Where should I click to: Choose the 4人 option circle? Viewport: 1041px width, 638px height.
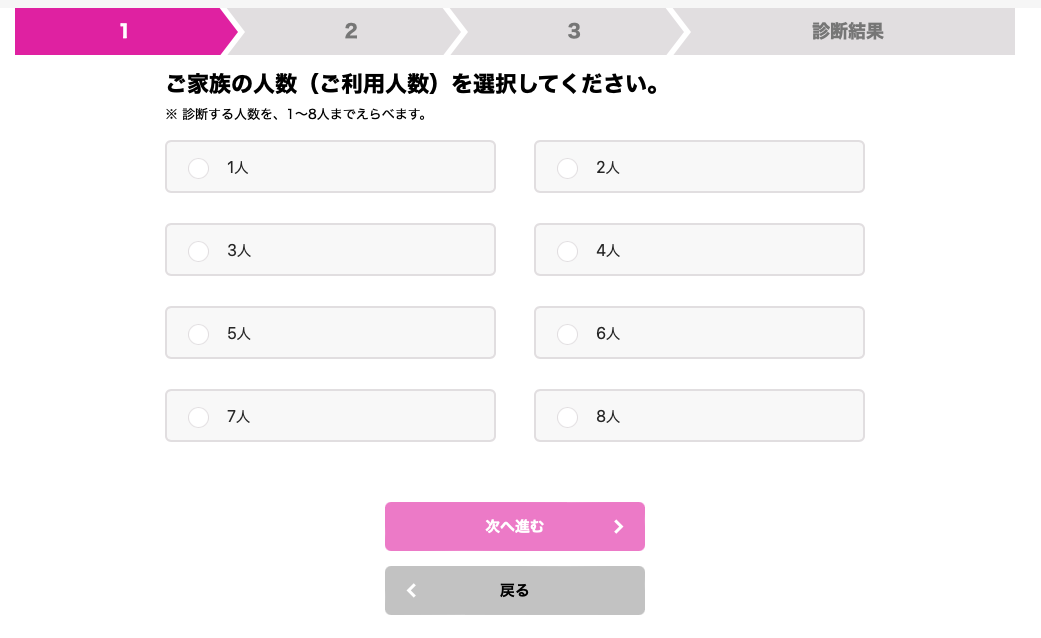pyautogui.click(x=568, y=251)
